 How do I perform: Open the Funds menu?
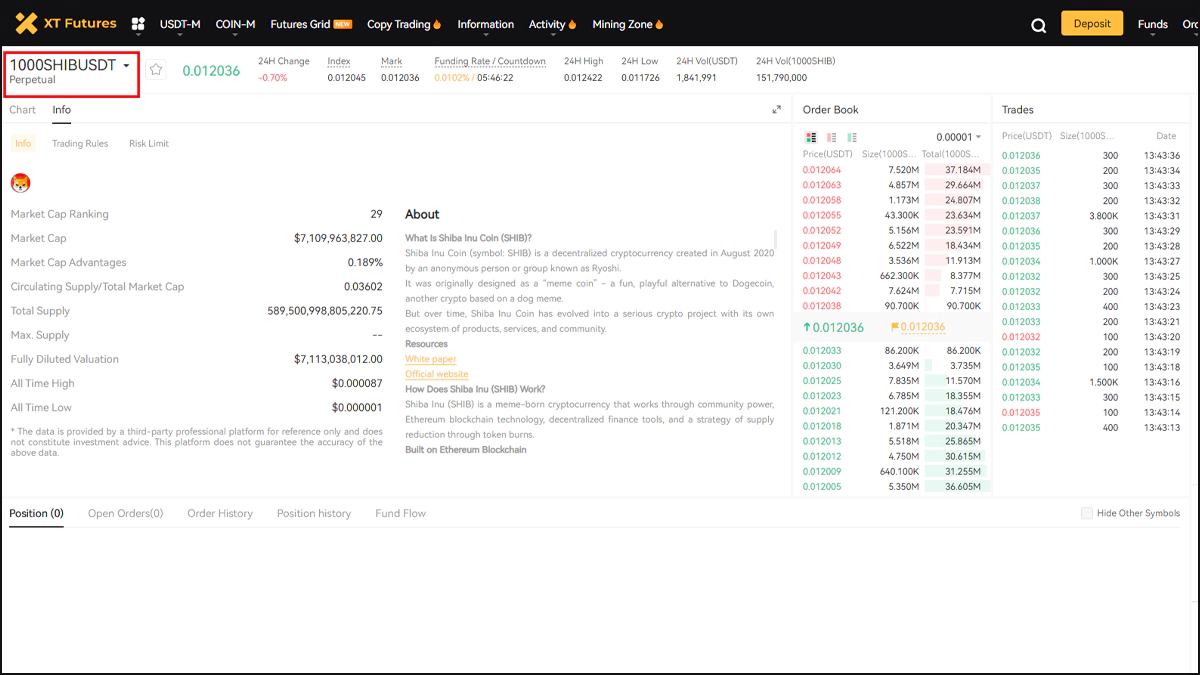pos(1153,24)
